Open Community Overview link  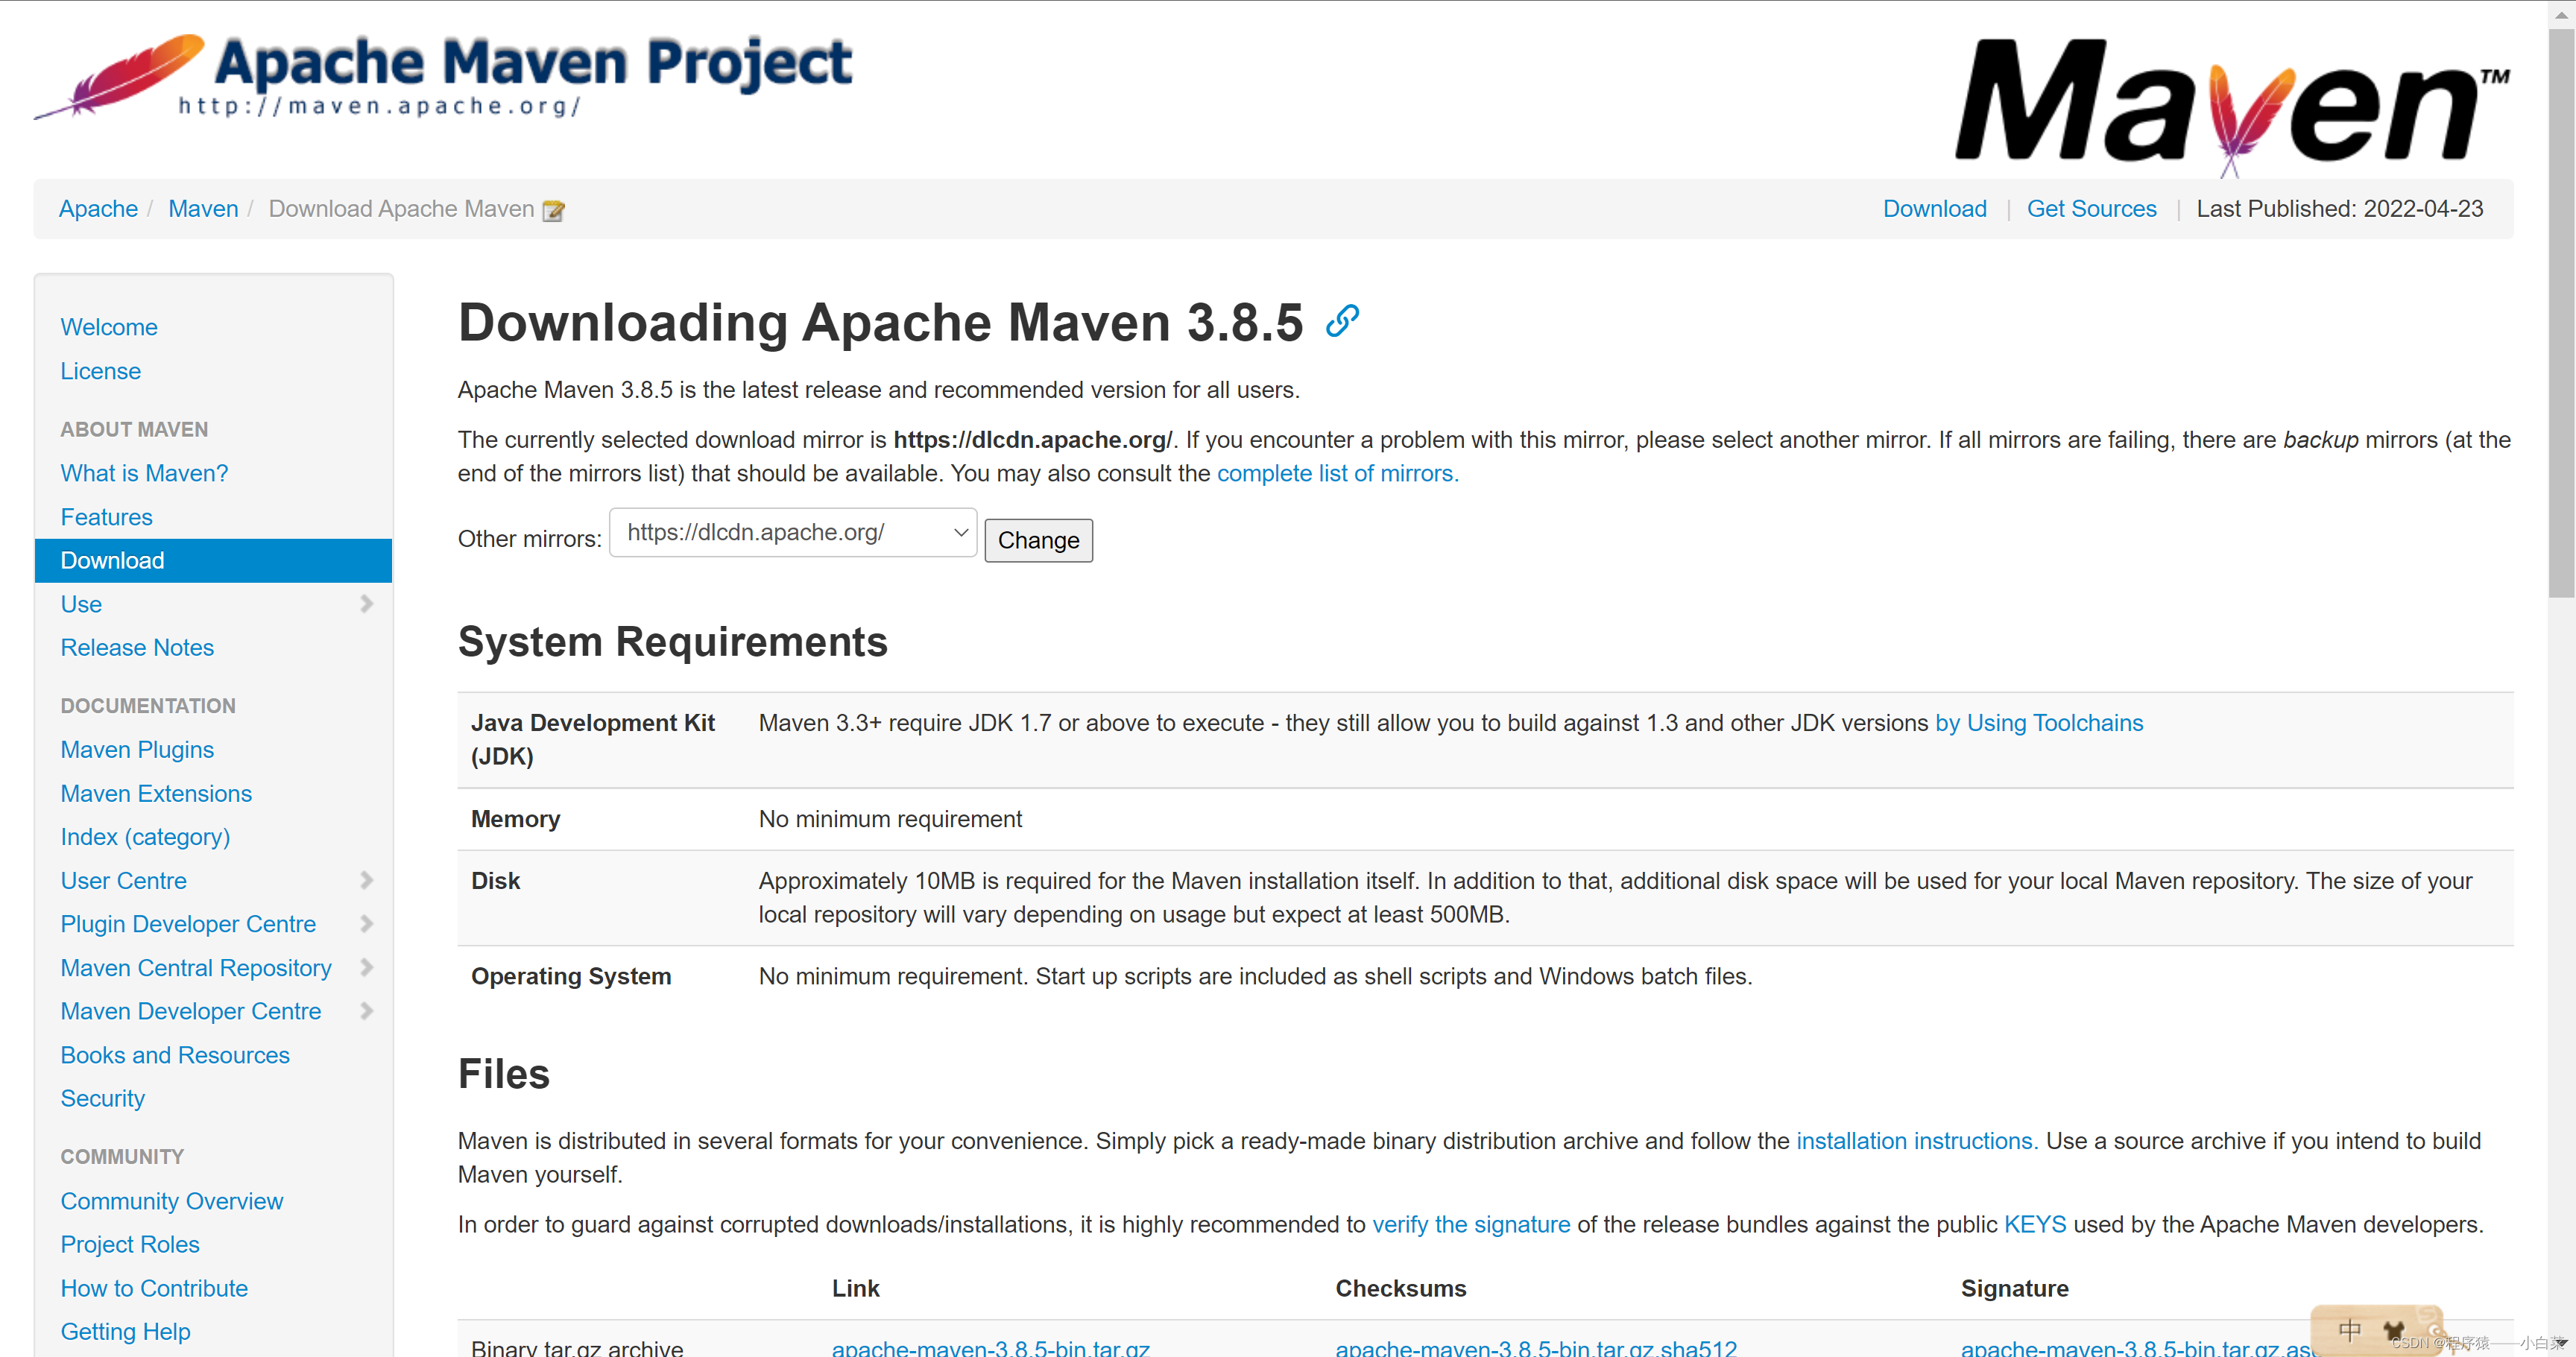(x=171, y=1201)
